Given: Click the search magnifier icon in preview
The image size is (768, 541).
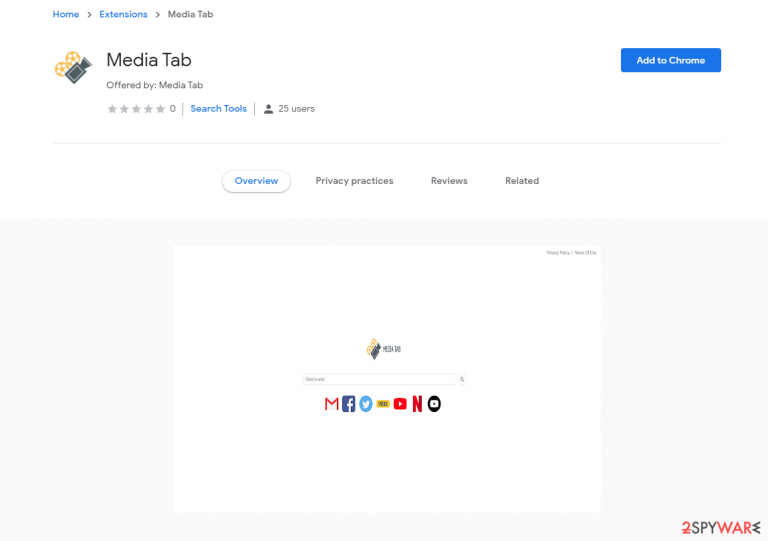Looking at the screenshot, I should [x=462, y=379].
